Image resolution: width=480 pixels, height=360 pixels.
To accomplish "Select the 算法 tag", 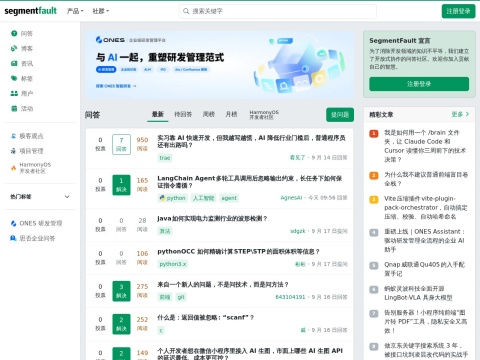I will coord(165,231).
